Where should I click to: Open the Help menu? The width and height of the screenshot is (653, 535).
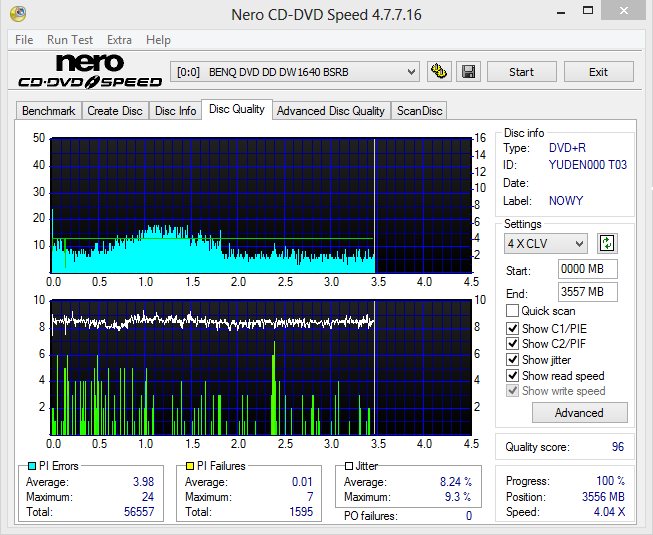(x=158, y=40)
